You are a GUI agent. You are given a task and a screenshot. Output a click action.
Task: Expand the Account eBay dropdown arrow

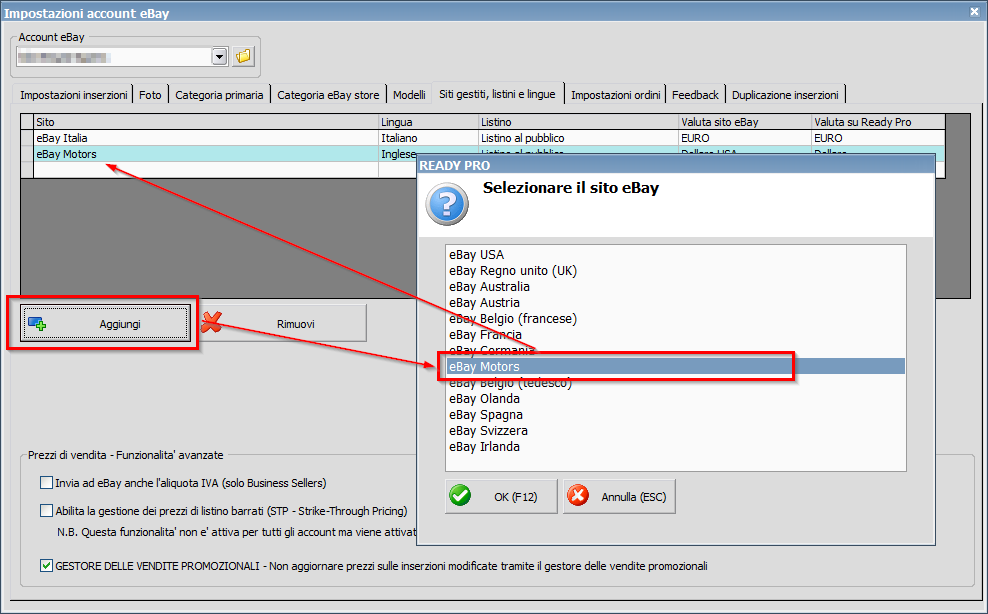[219, 57]
